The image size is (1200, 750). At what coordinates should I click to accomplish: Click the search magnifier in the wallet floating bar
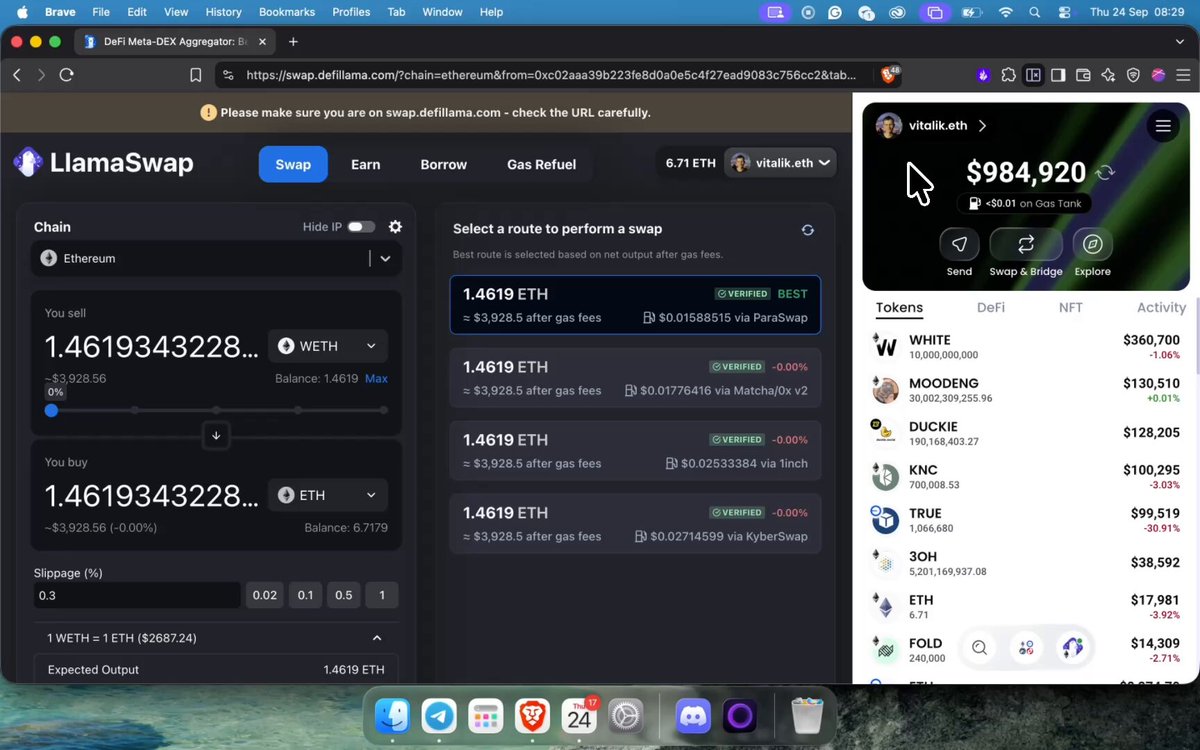pos(979,648)
